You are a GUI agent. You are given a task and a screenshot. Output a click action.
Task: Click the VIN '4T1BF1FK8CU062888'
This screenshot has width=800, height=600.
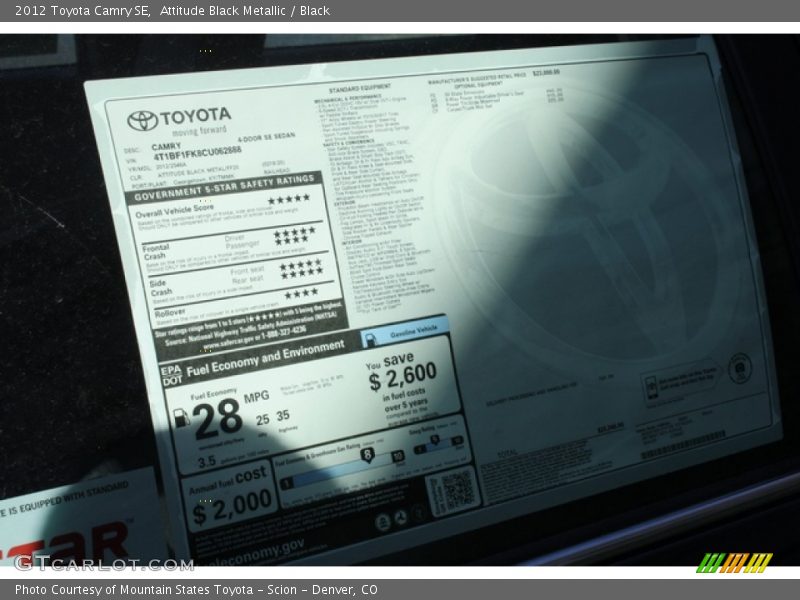tap(197, 153)
